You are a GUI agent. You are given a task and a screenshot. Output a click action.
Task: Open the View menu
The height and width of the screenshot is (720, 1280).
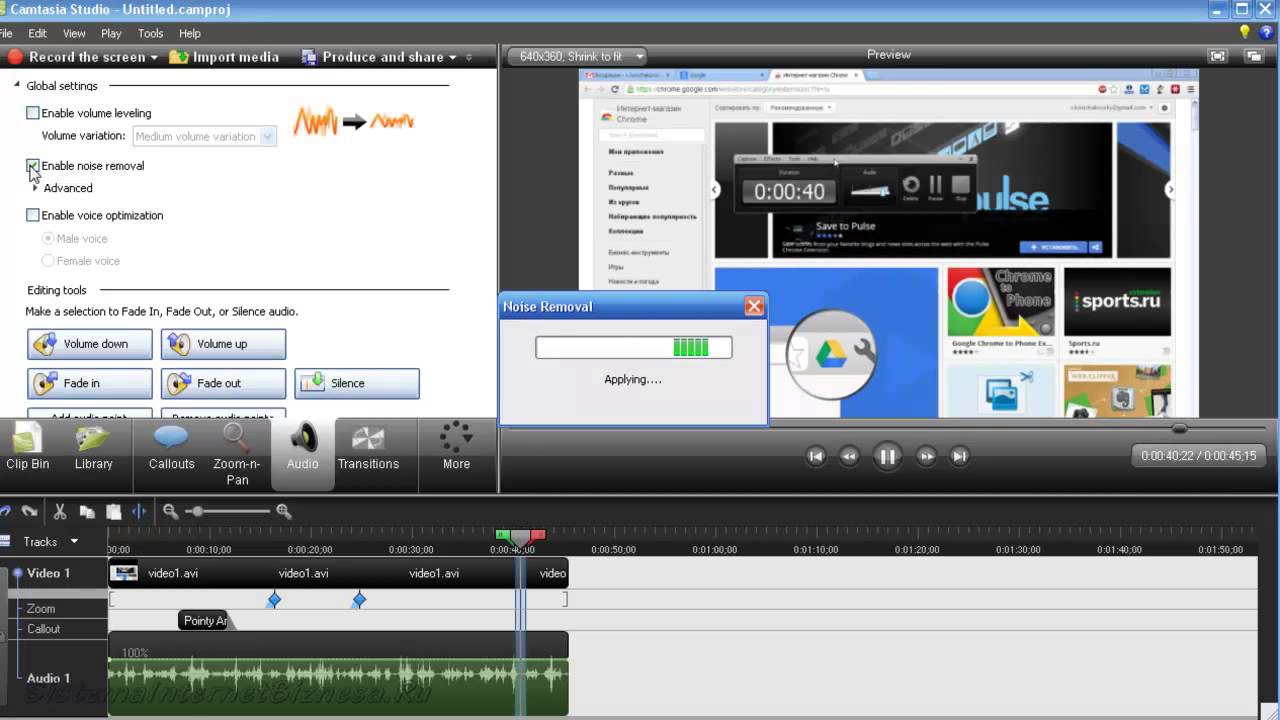point(74,33)
